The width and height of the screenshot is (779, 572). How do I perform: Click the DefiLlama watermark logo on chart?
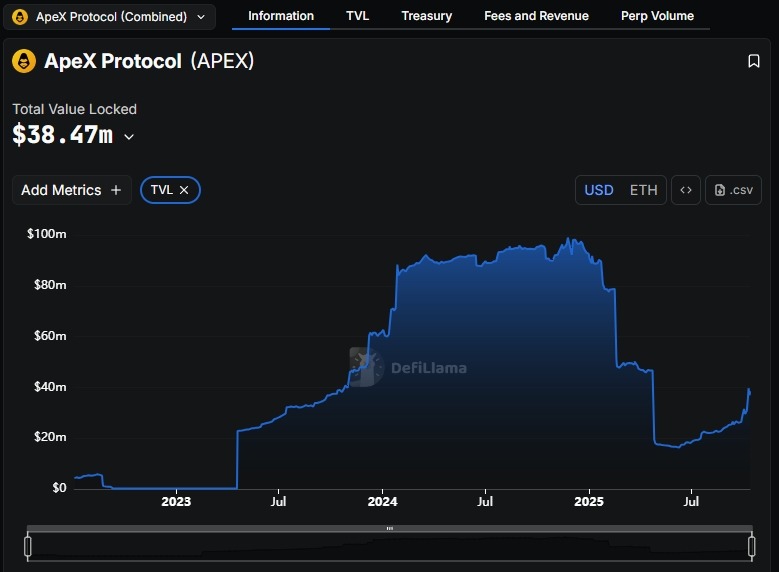(367, 367)
